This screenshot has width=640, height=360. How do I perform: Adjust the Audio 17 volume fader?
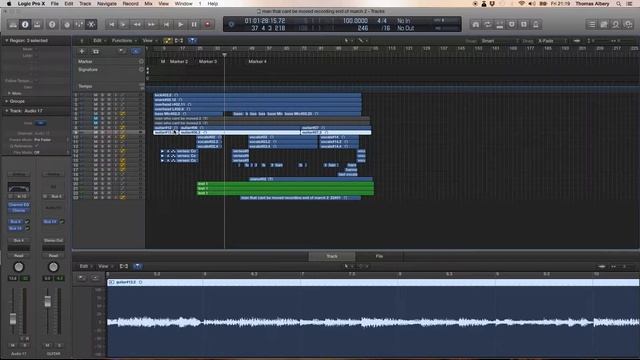click(x=13, y=319)
